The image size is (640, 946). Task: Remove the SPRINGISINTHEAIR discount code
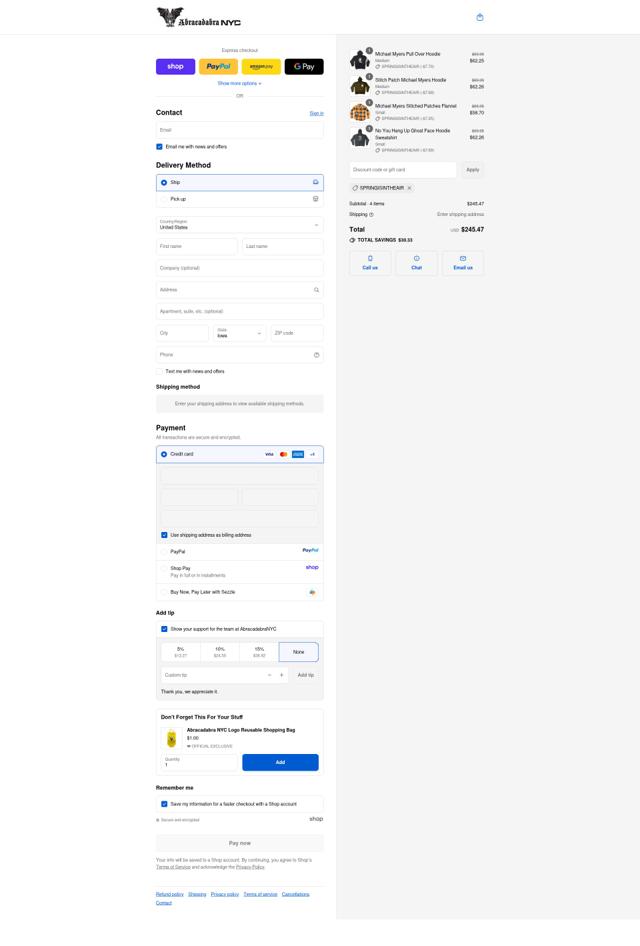click(x=410, y=188)
